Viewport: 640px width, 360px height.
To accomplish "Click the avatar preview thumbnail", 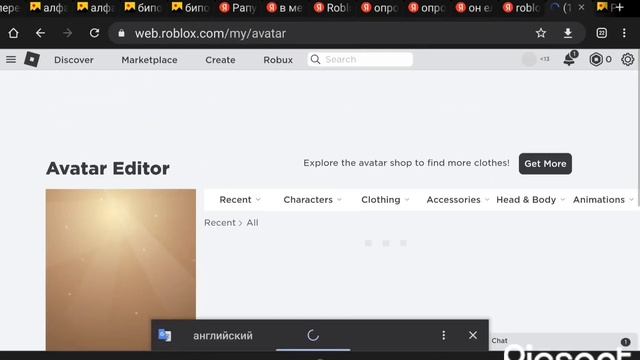I will tap(121, 269).
